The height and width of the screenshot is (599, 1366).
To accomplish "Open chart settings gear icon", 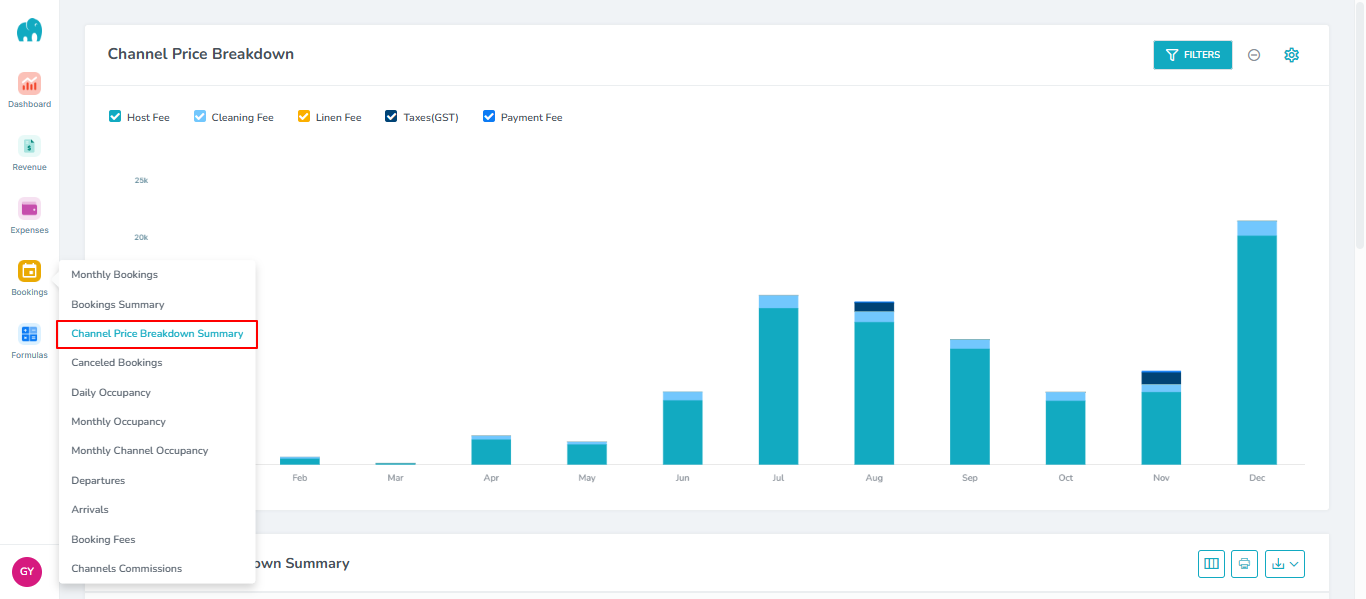I will pyautogui.click(x=1291, y=55).
